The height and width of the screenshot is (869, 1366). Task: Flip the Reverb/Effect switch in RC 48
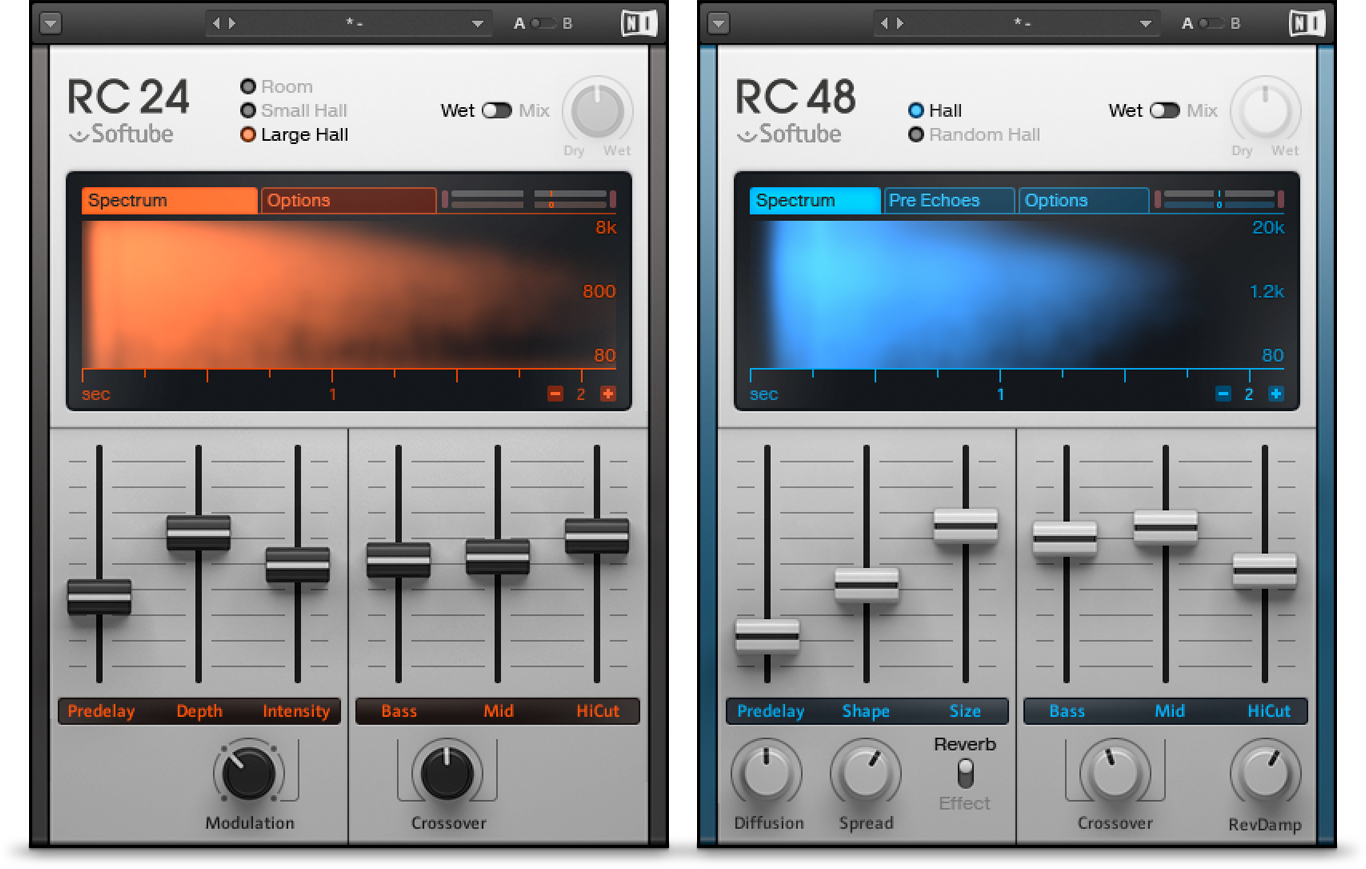(965, 773)
